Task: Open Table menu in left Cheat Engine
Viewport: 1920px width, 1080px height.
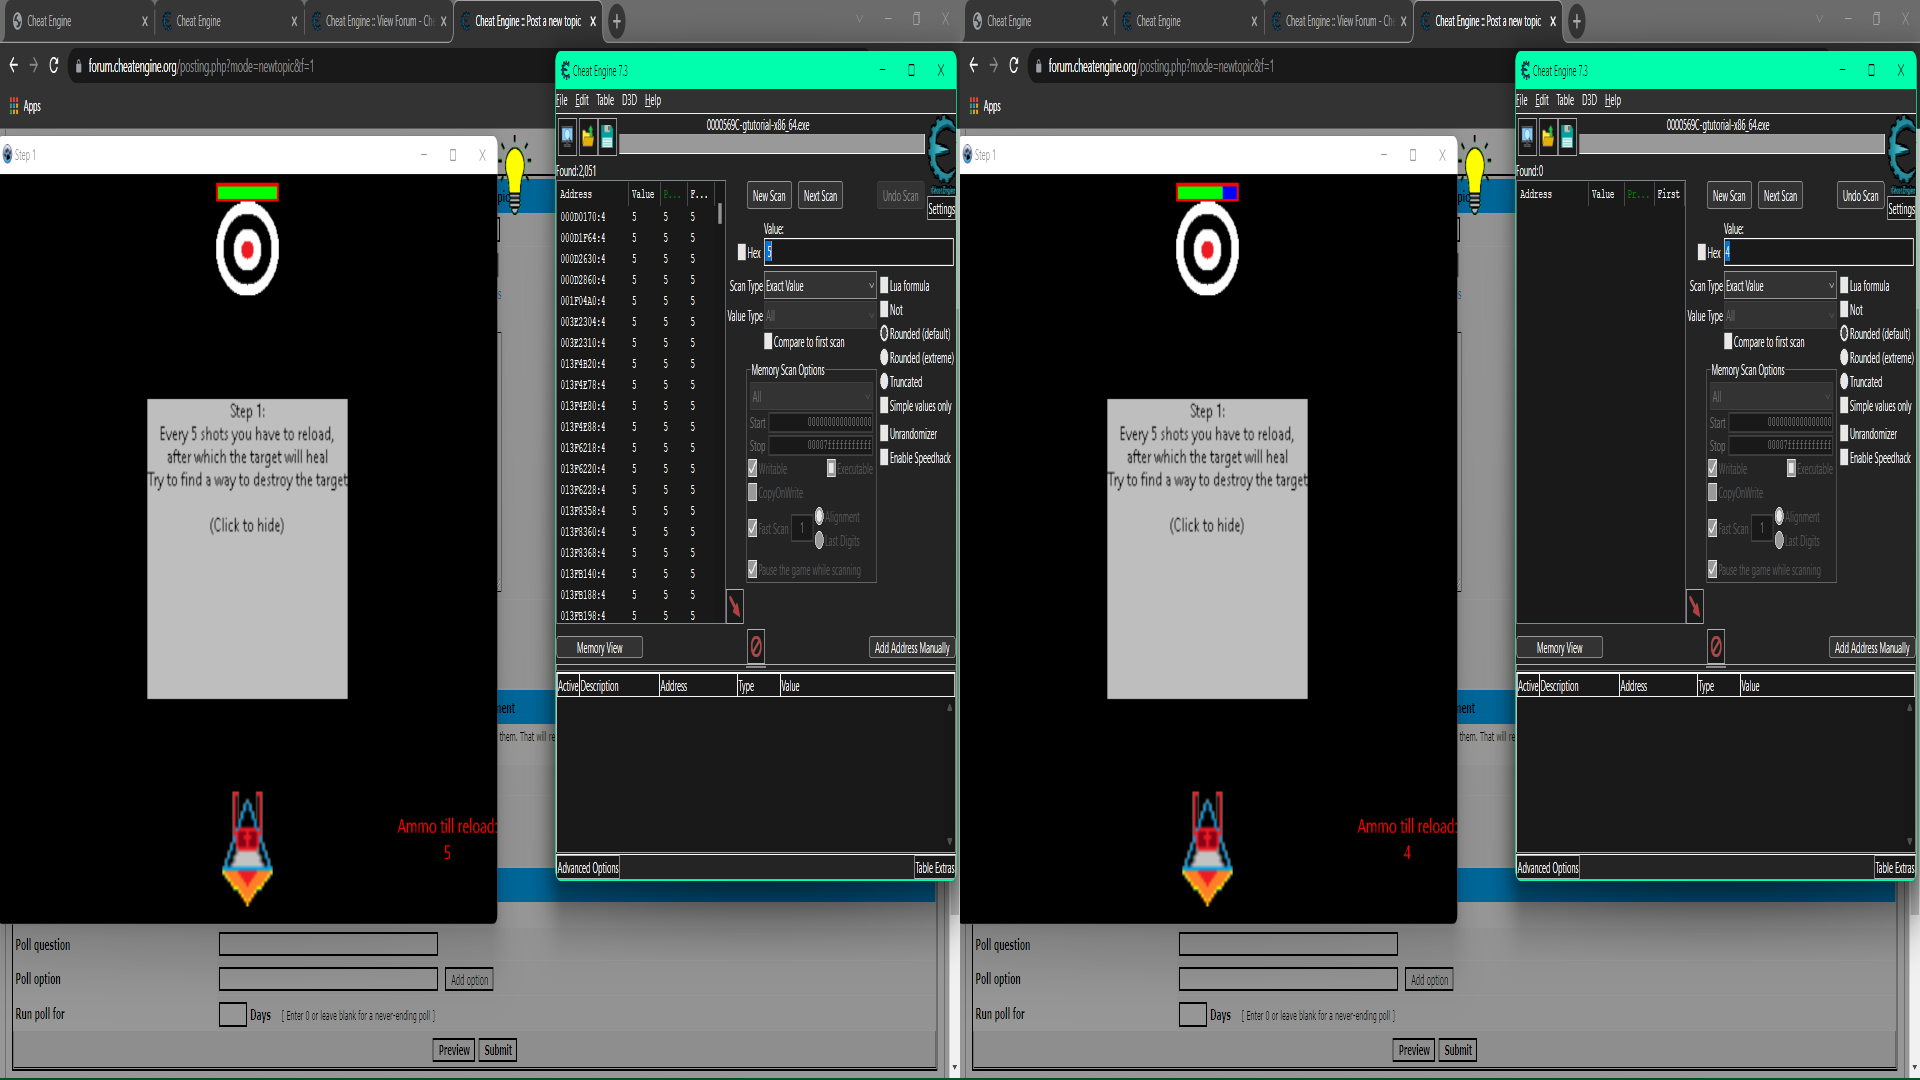Action: (x=605, y=100)
